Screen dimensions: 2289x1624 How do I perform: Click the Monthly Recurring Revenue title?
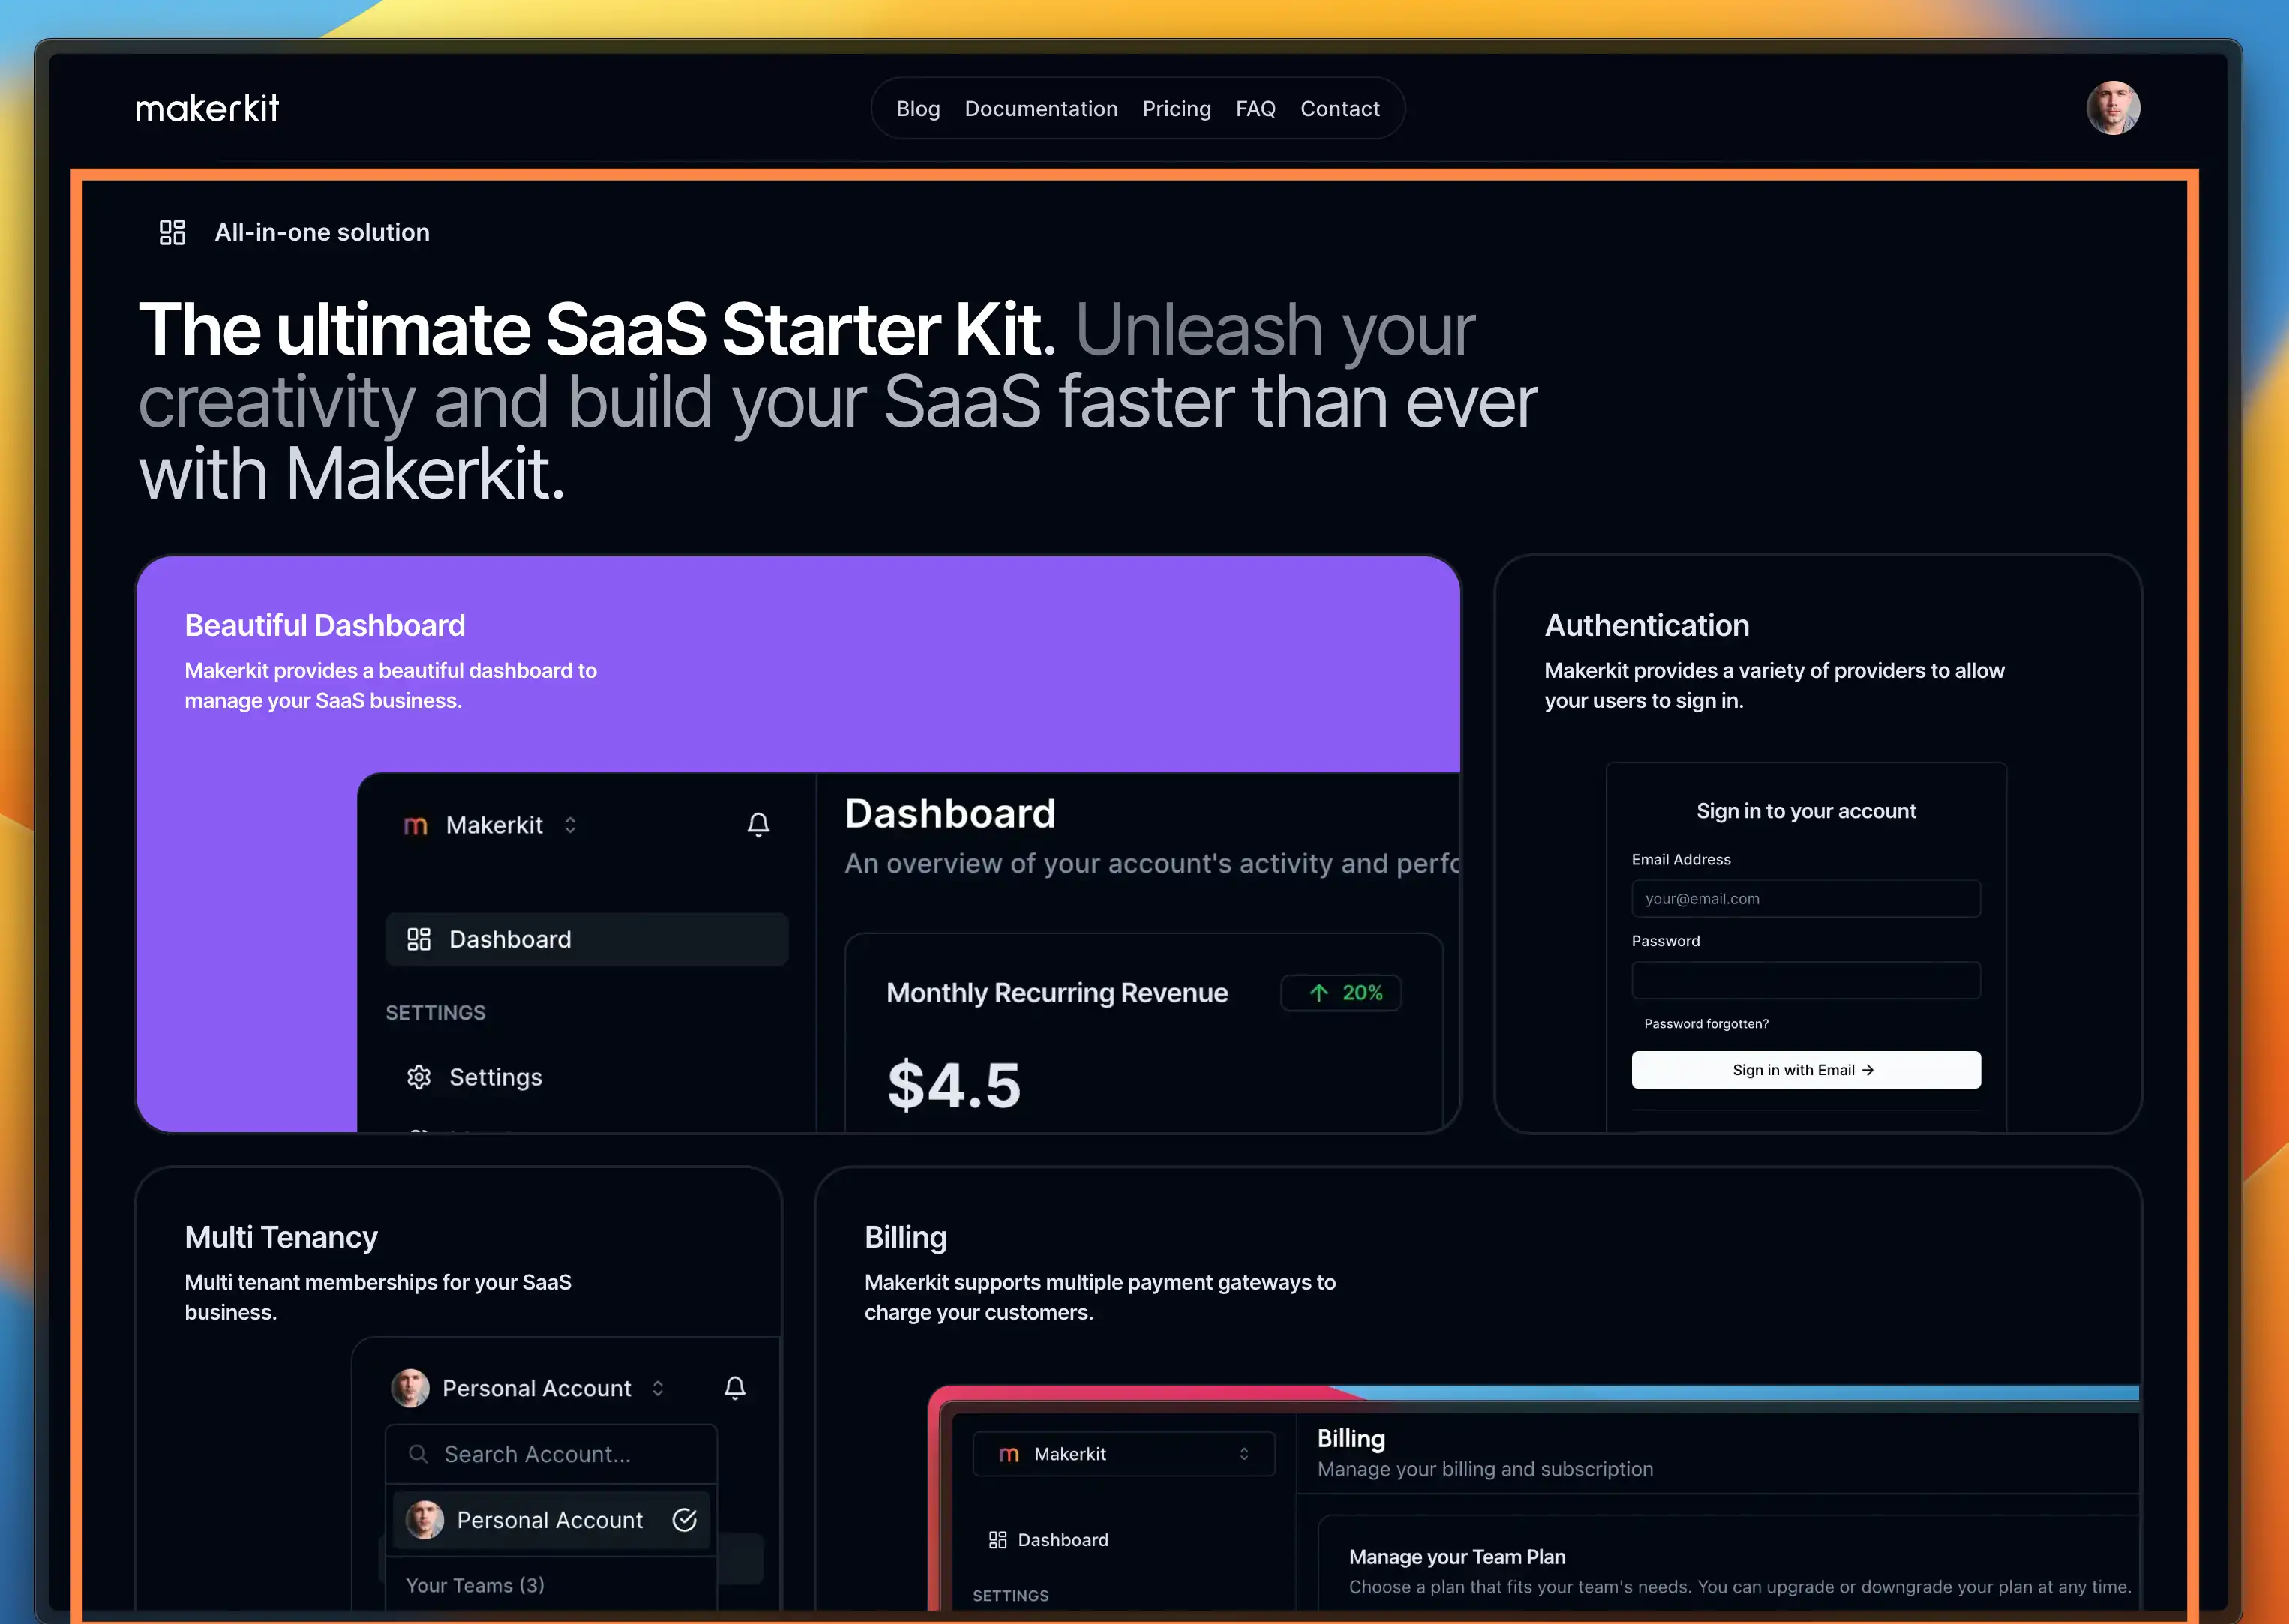[1057, 993]
